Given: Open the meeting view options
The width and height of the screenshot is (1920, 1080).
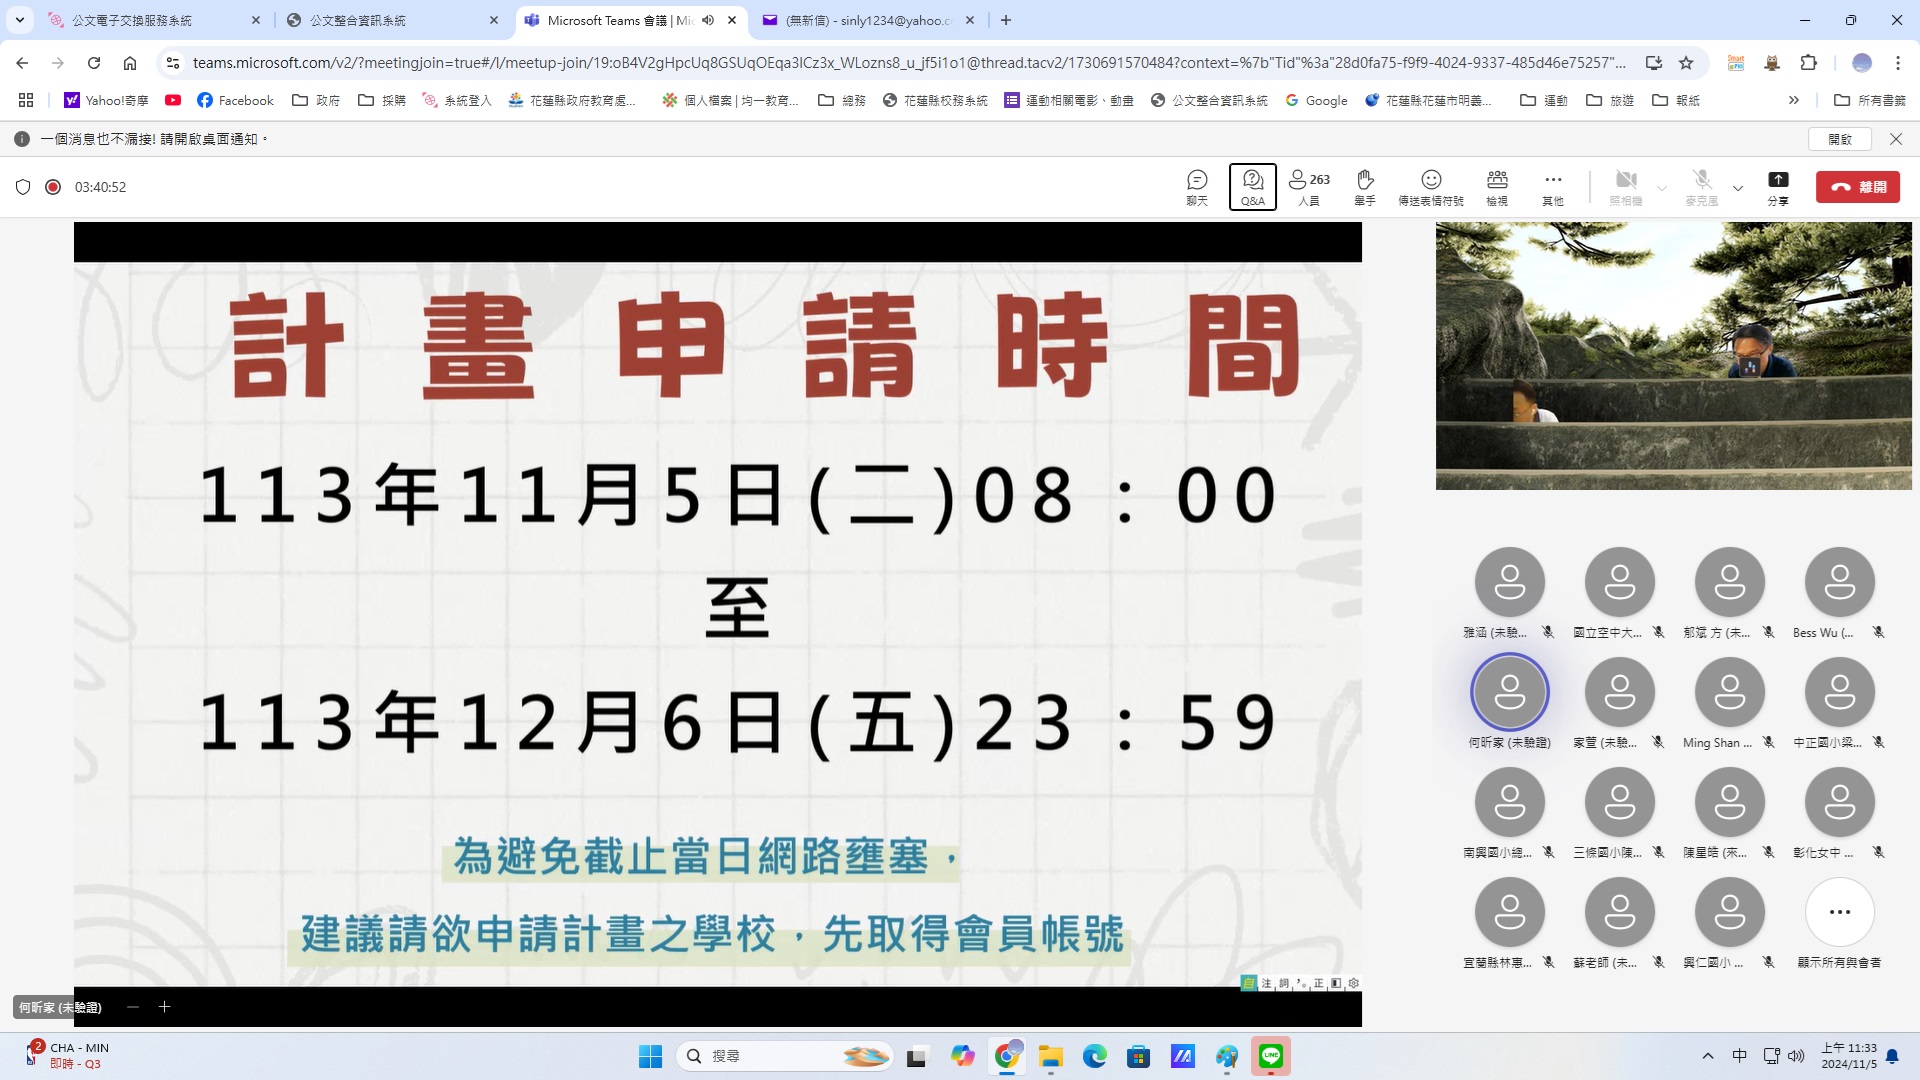Looking at the screenshot, I should (x=1496, y=186).
